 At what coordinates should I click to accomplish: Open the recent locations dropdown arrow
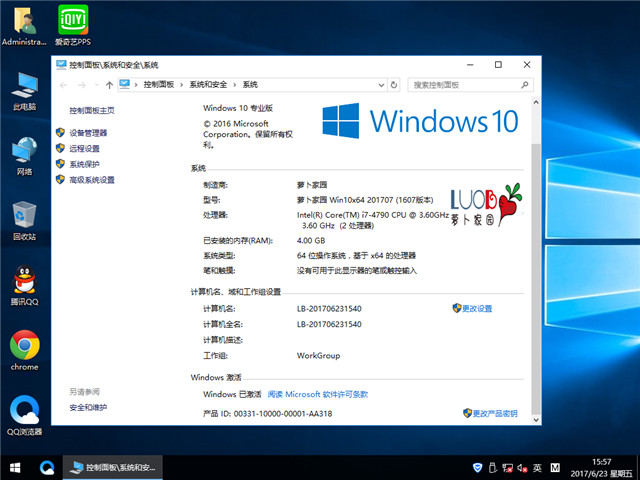[96, 85]
